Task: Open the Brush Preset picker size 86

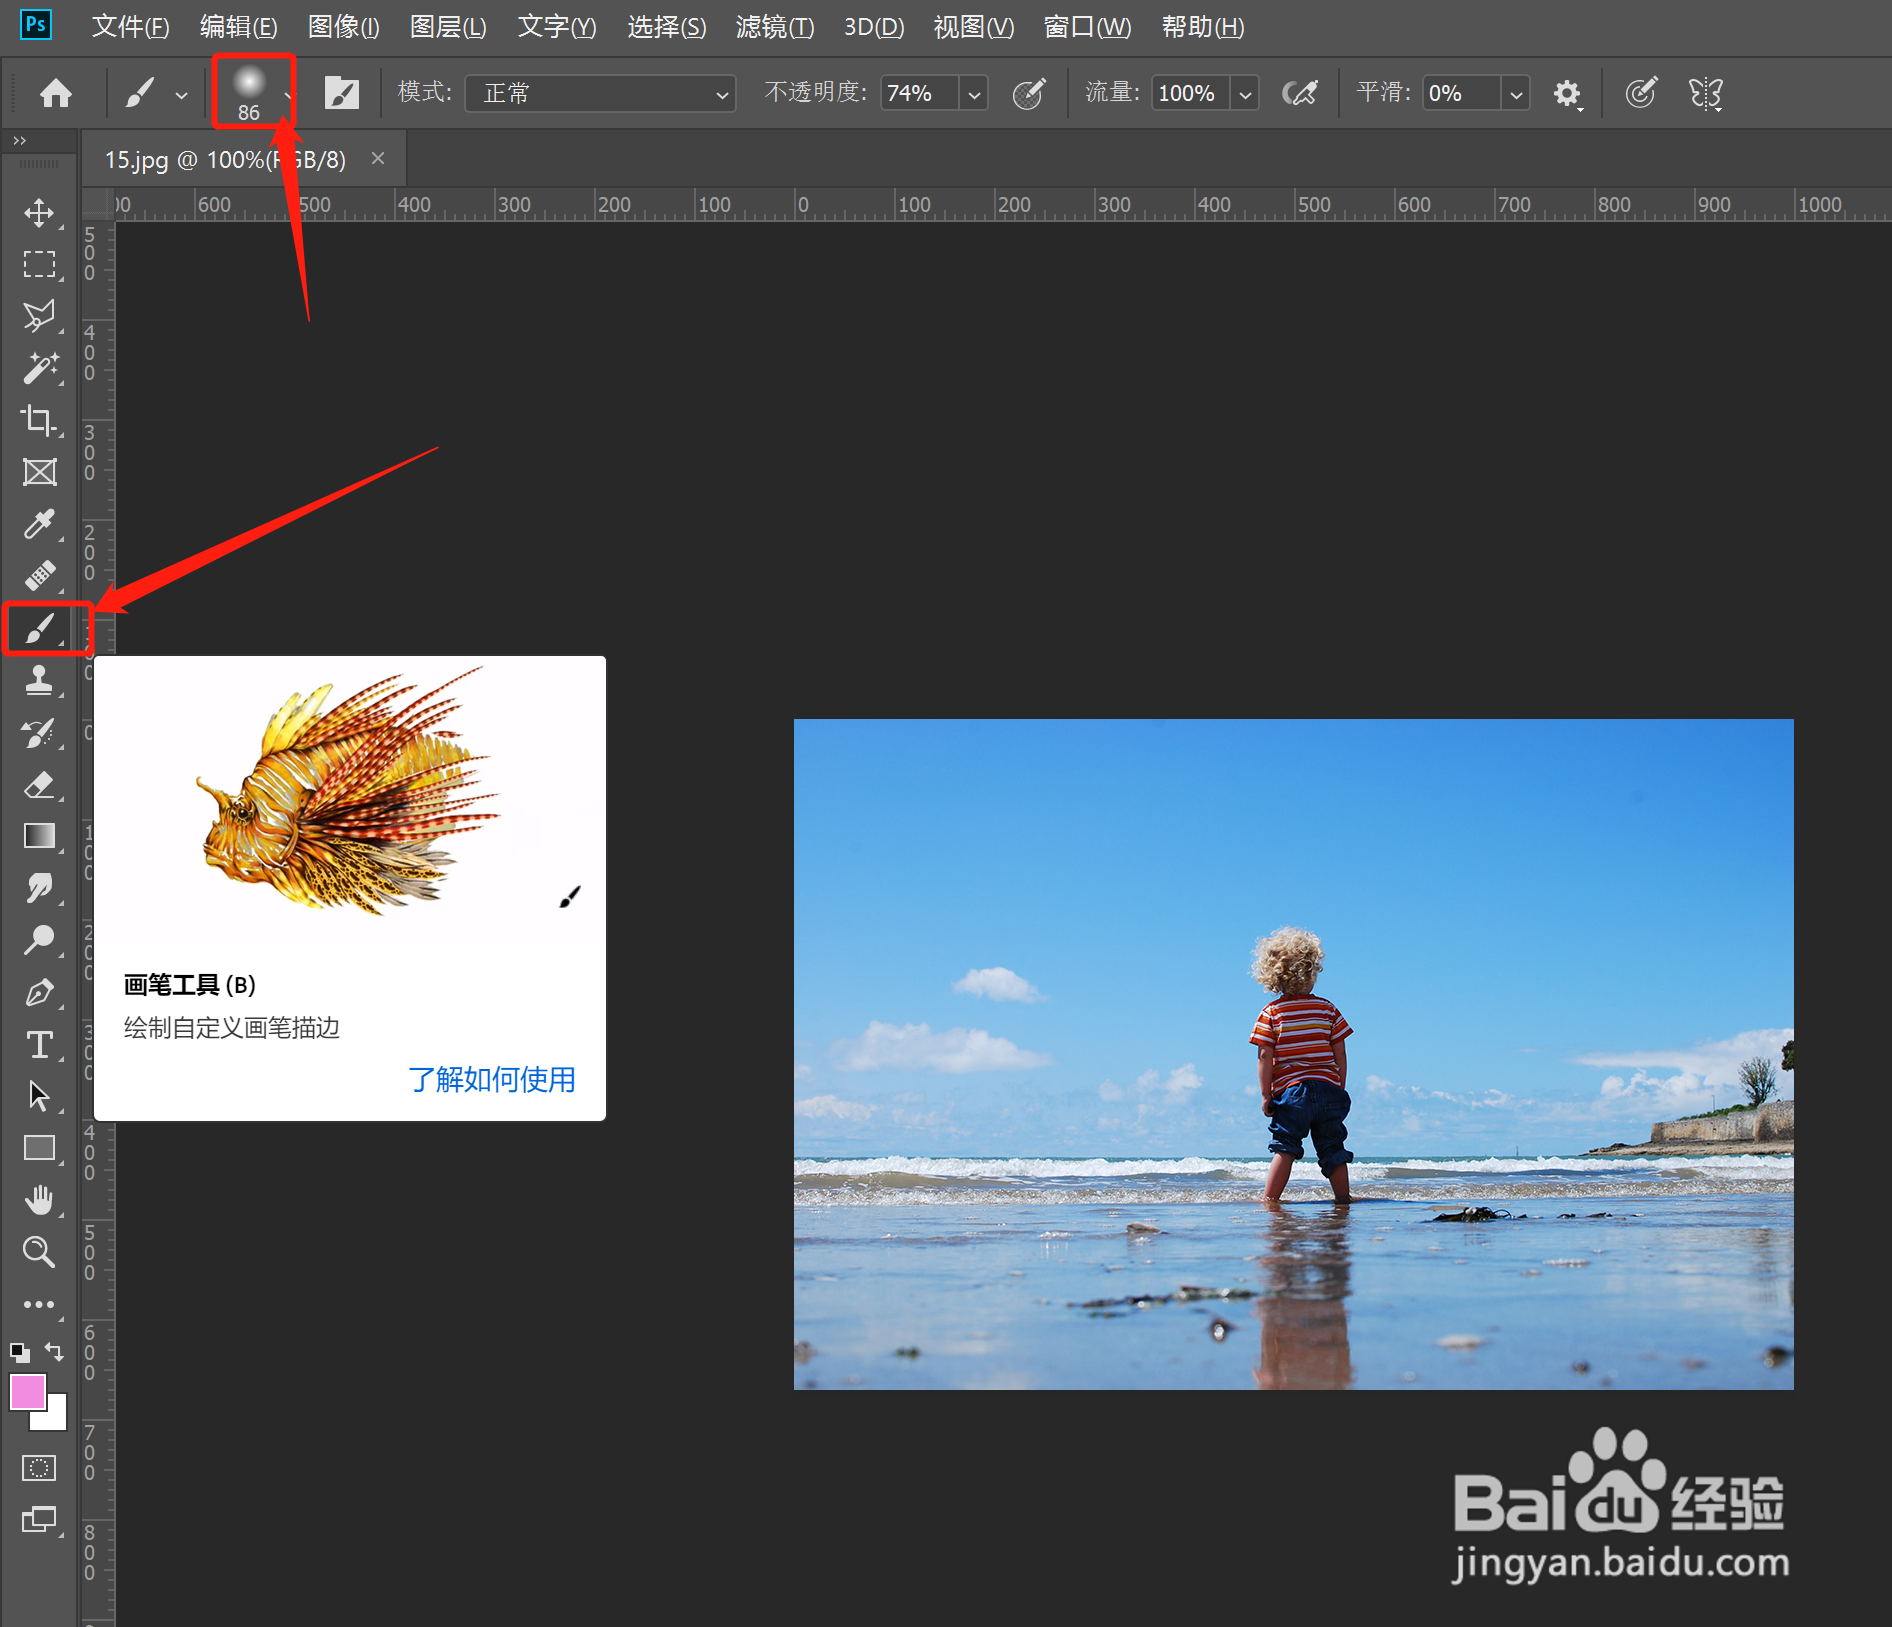Action: click(253, 92)
